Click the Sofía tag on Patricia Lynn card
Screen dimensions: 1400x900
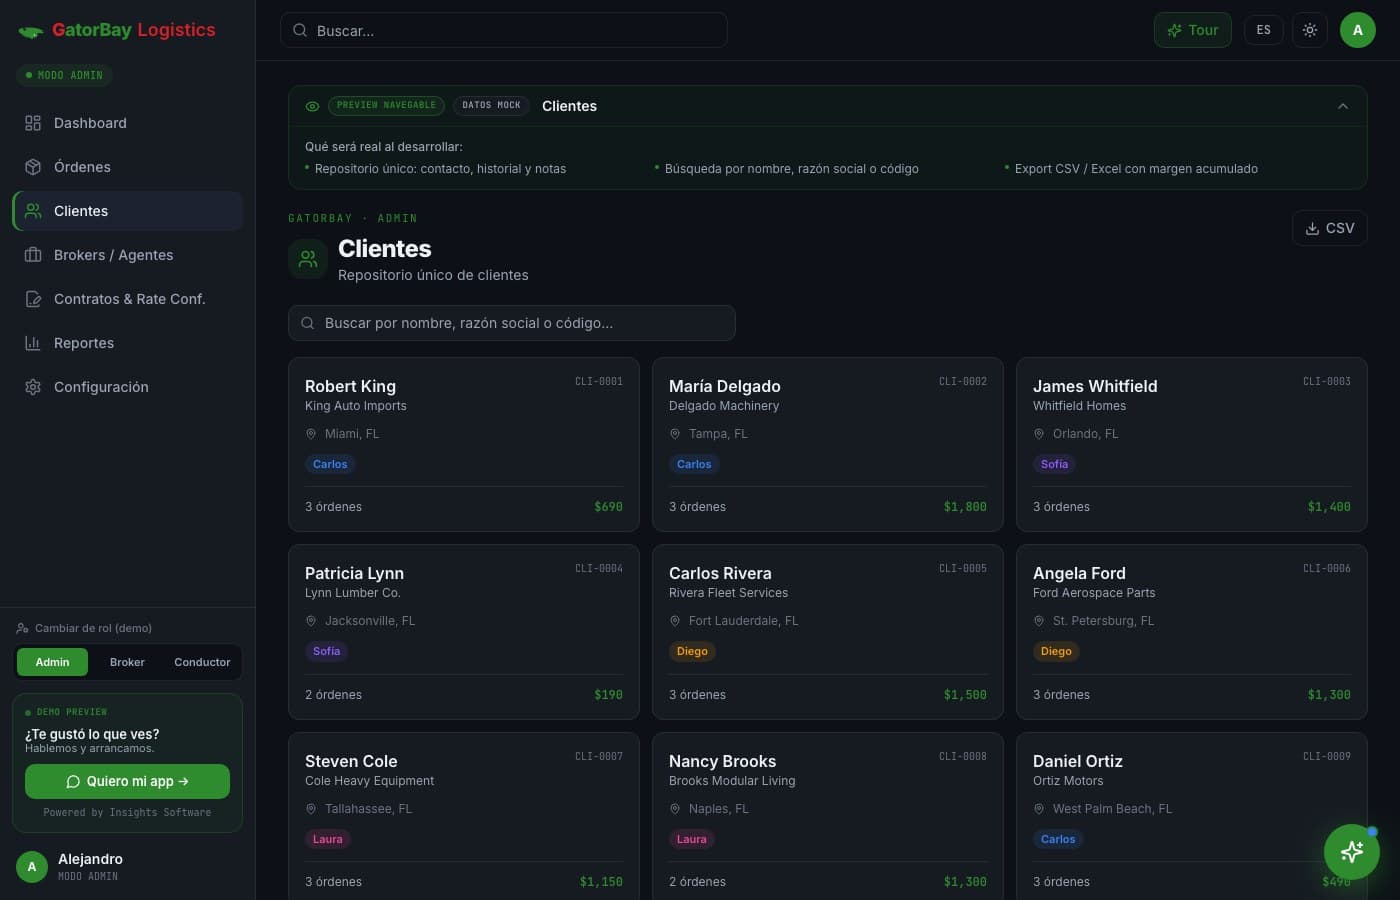coord(326,651)
